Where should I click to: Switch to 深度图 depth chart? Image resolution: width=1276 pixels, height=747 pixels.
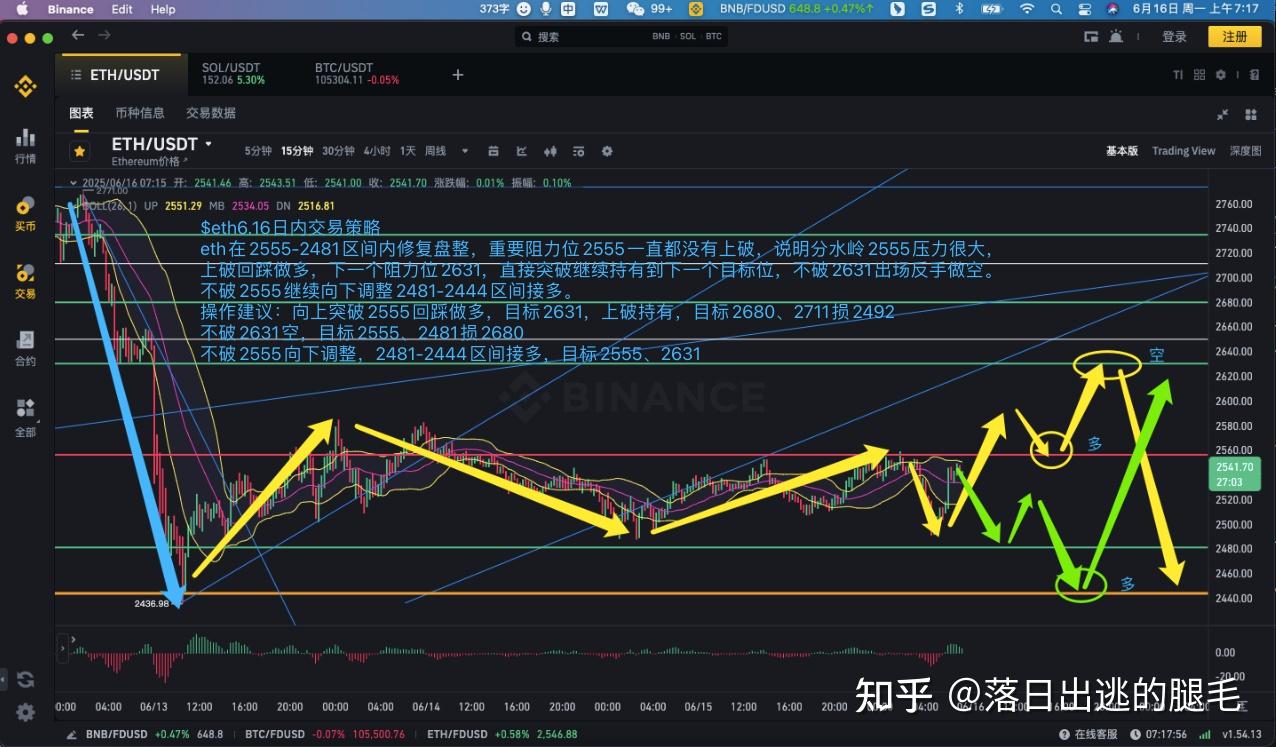(1245, 151)
